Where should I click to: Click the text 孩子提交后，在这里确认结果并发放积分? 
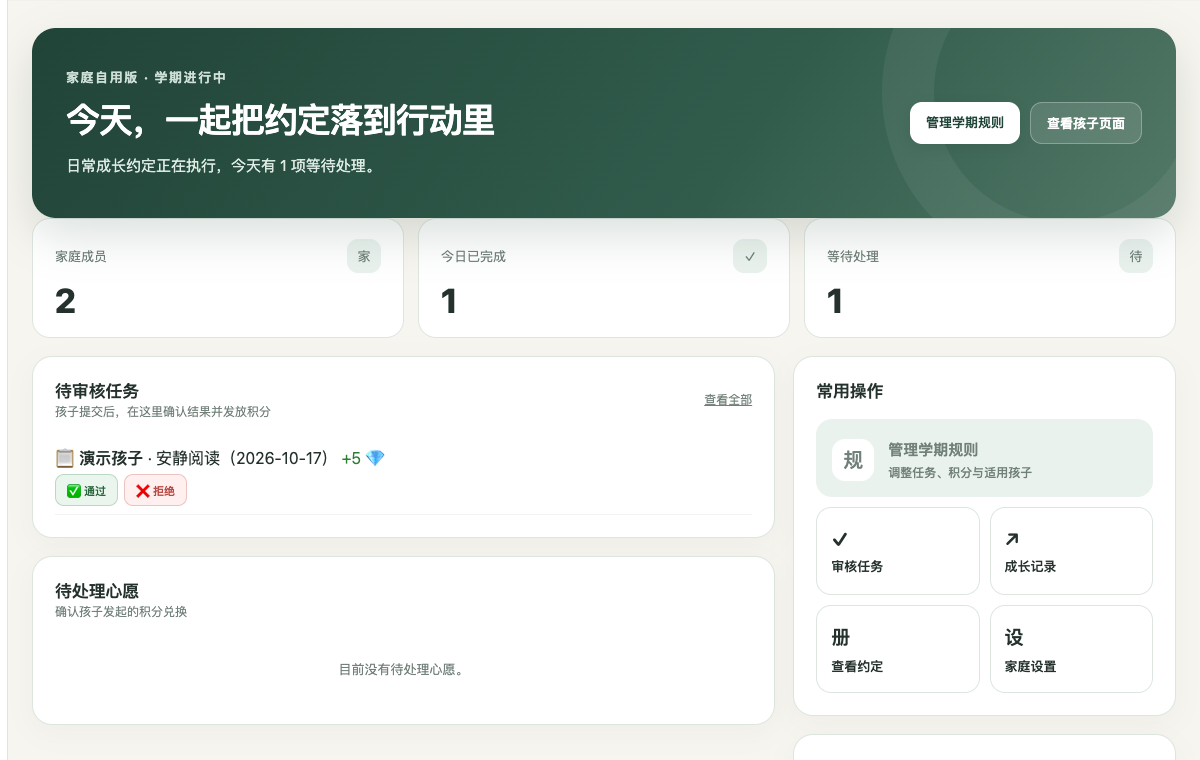(x=163, y=411)
